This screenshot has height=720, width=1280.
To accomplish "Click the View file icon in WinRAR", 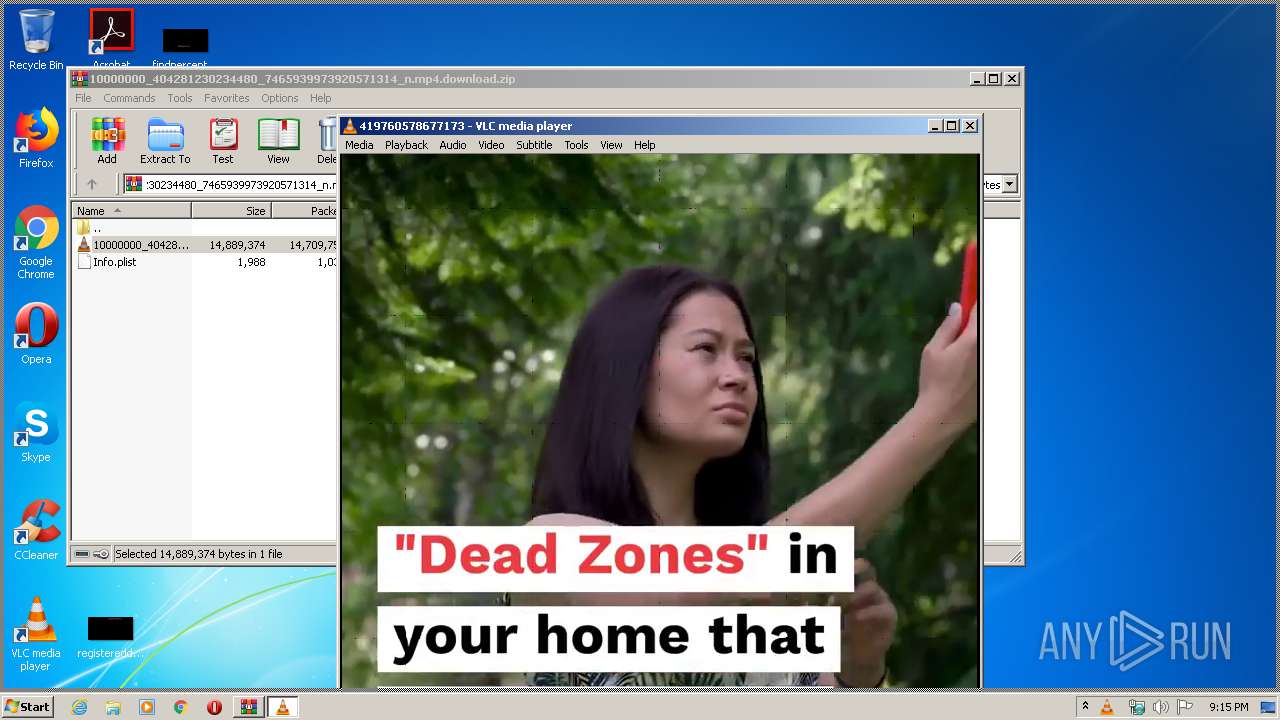I will pos(278,141).
